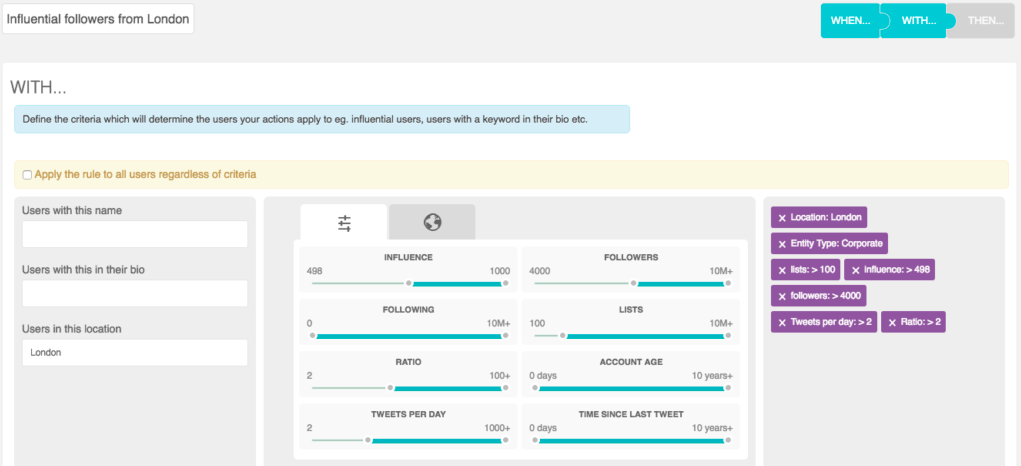Remove the Location: London tag
Image resolution: width=1021 pixels, height=466 pixels.
(782, 218)
